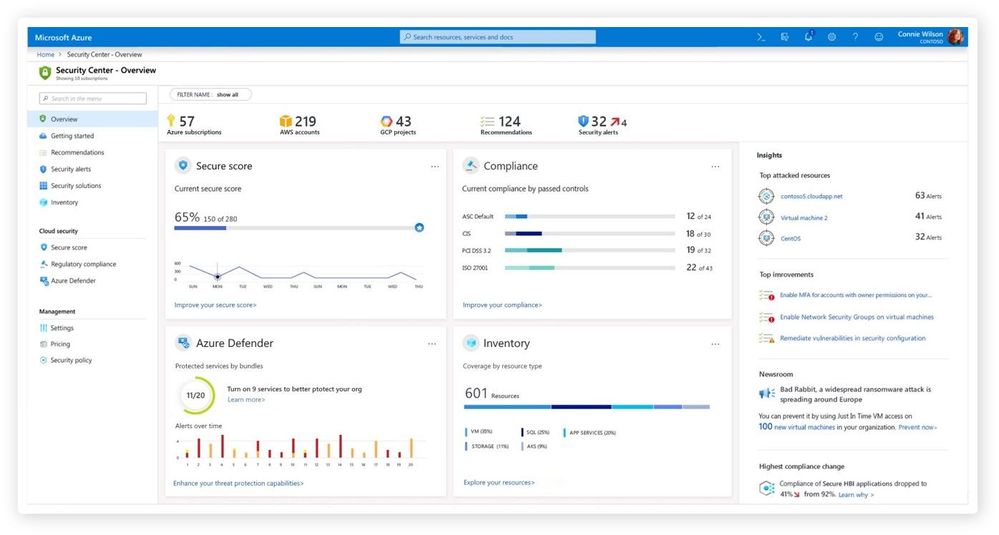Open the help question mark icon
The image size is (999, 535).
855,37
